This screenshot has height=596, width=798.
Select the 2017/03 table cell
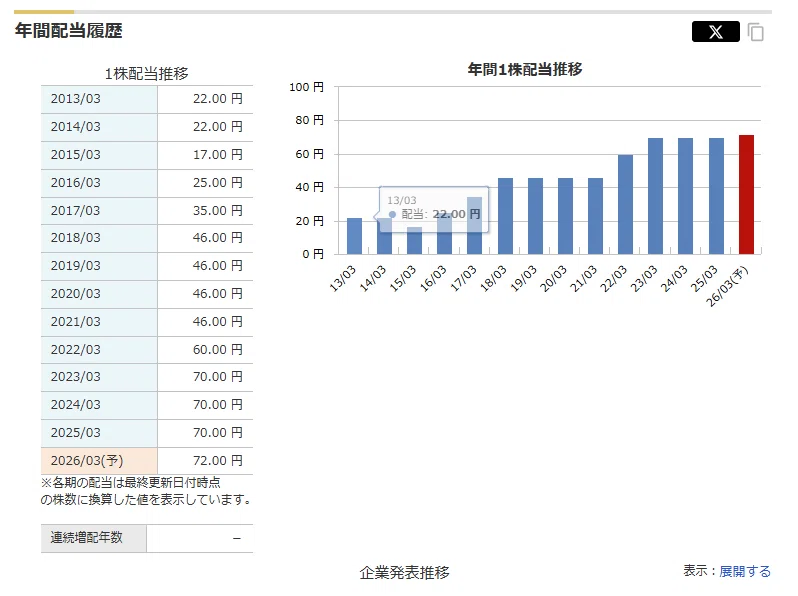pos(99,211)
